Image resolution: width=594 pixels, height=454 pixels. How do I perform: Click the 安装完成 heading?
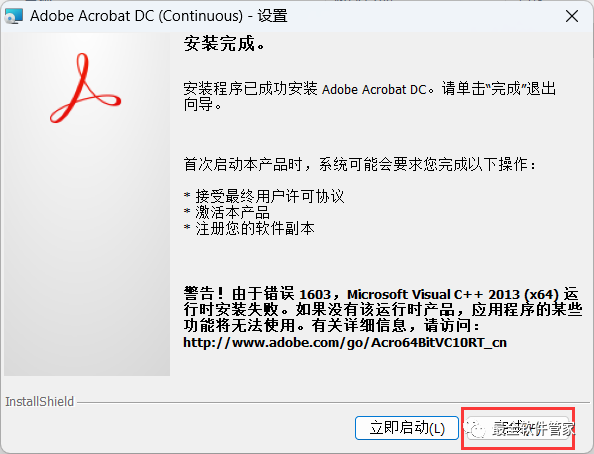(x=224, y=43)
